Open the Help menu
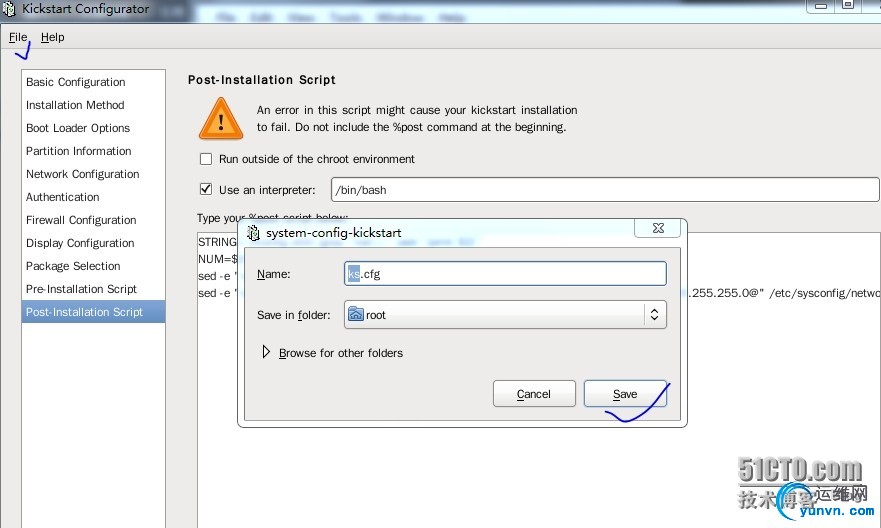 (52, 37)
